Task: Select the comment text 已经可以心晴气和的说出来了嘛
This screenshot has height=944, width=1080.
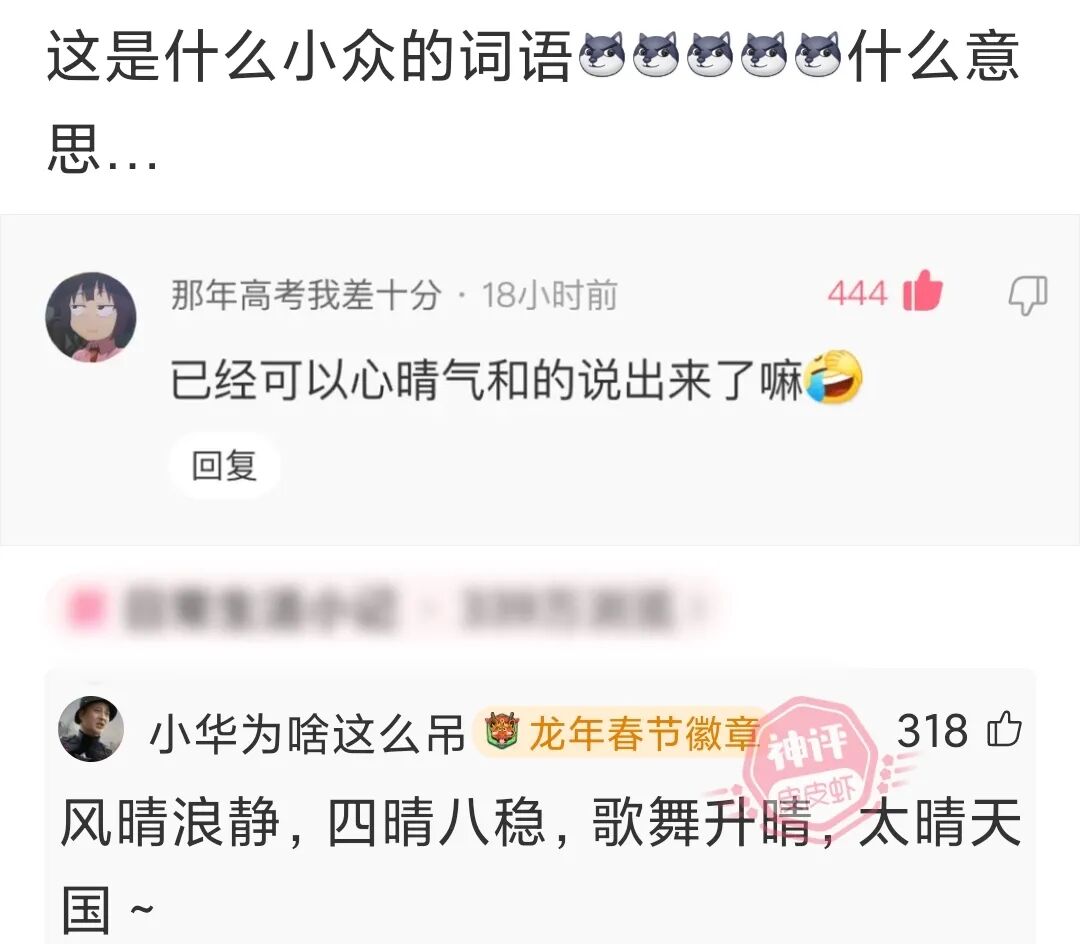Action: tap(487, 379)
